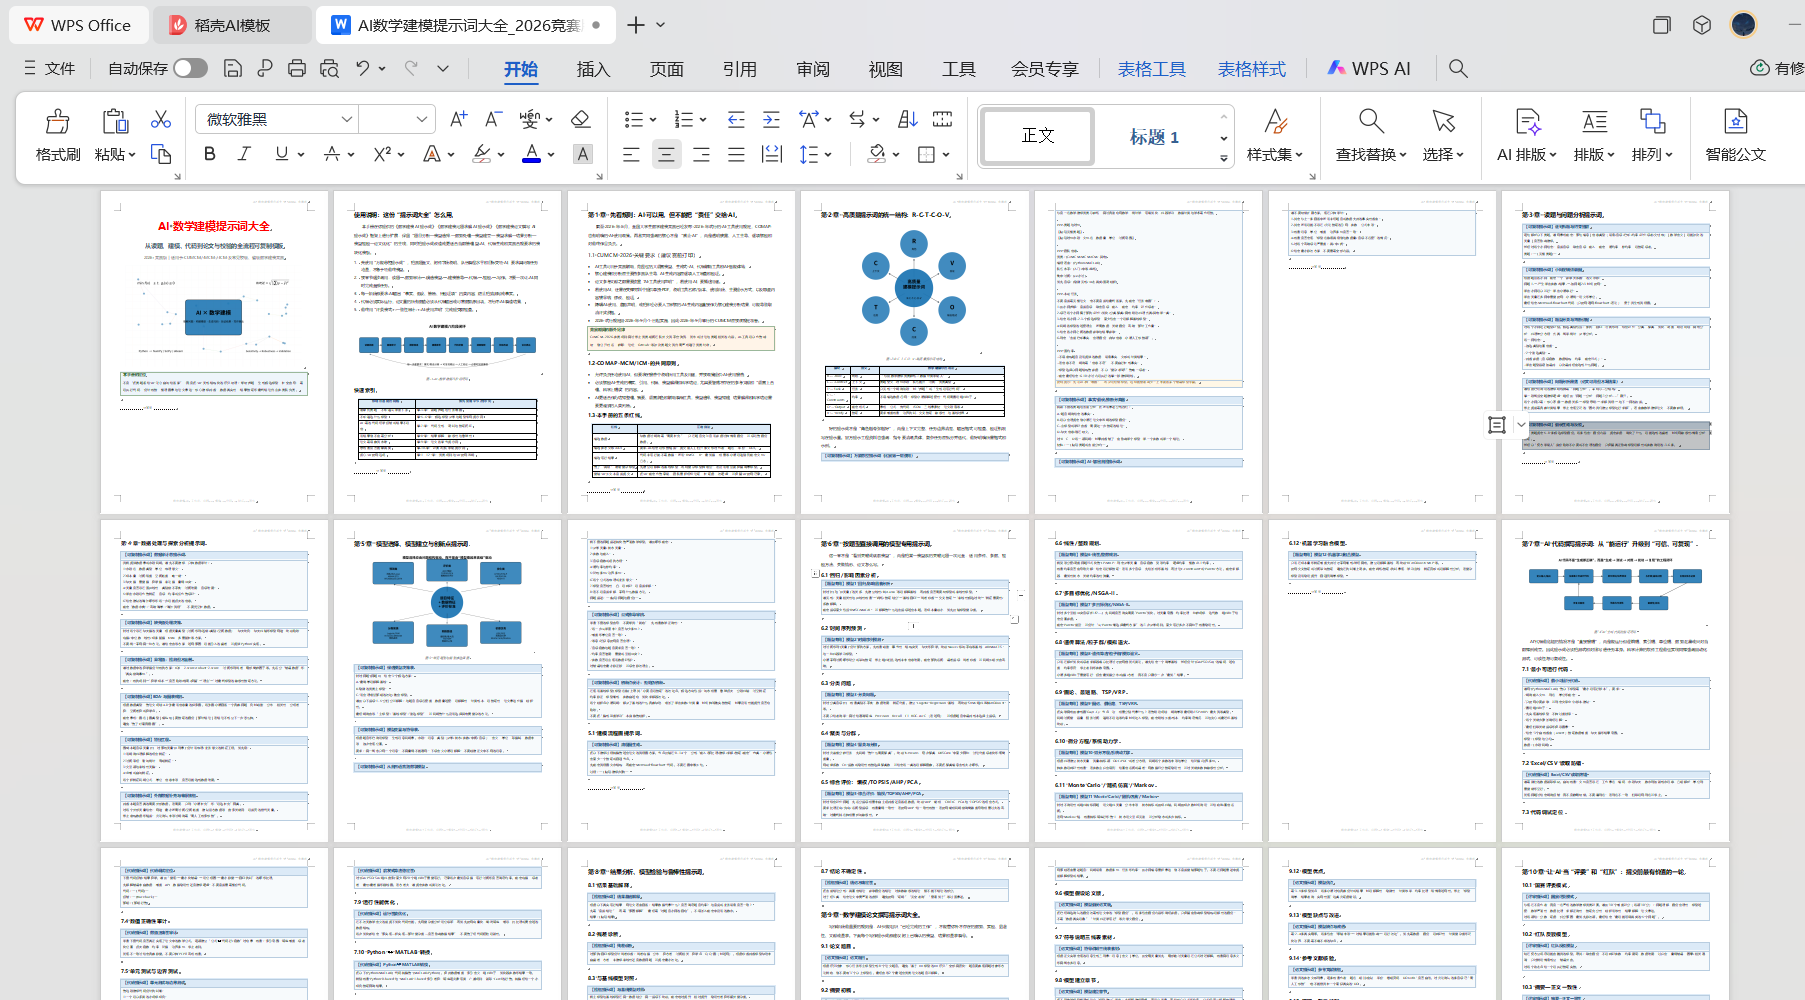Toggle Italic formatting
This screenshot has height=1000, width=1805.
point(244,154)
